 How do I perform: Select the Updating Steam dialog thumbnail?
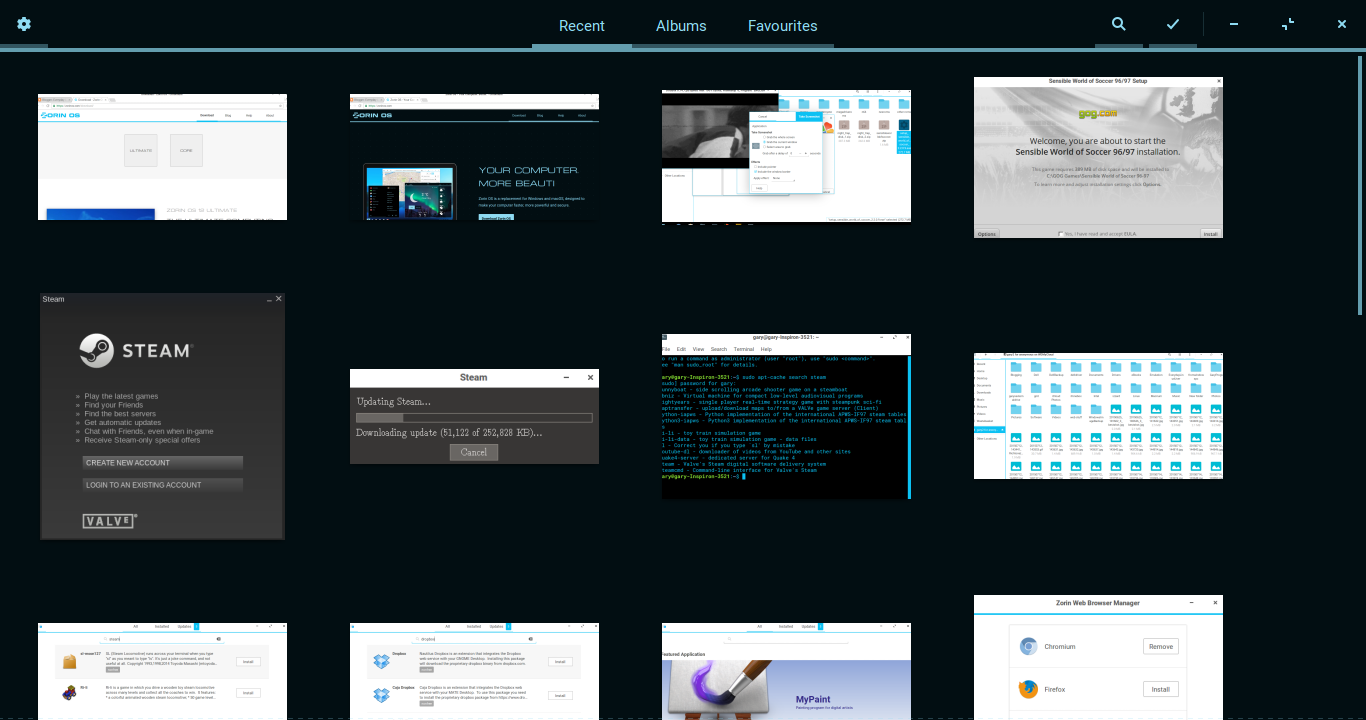[x=474, y=416]
